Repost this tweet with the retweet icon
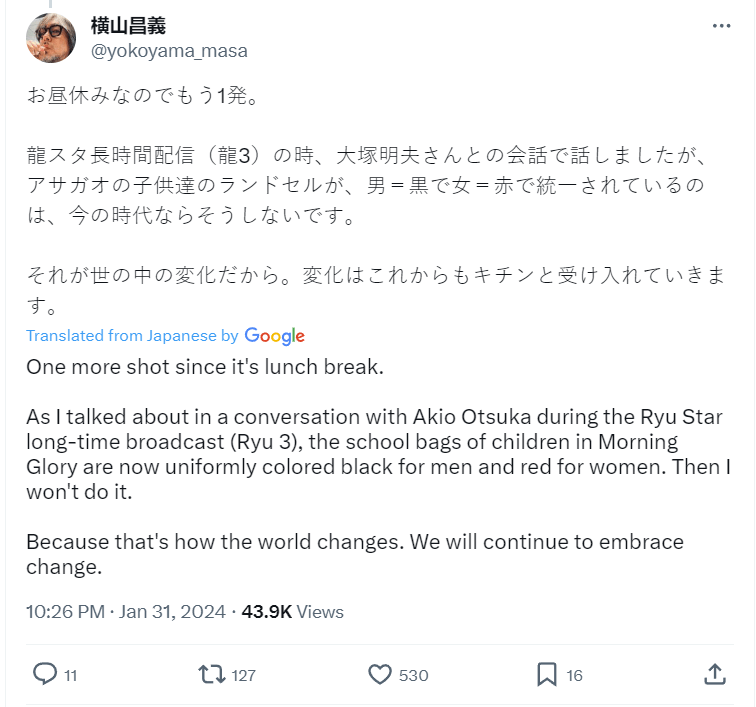The image size is (756, 707). (212, 675)
